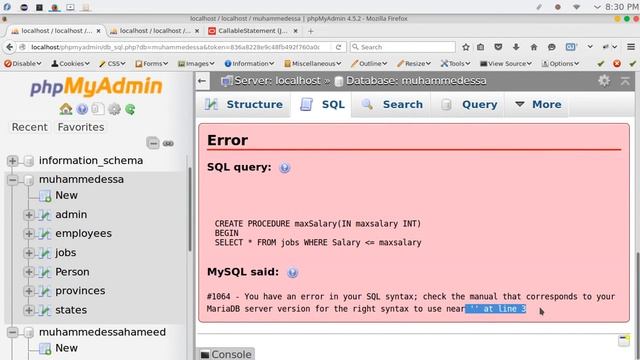Expand the employees table node
Screen dimensions: 640x360
(x=29, y=234)
